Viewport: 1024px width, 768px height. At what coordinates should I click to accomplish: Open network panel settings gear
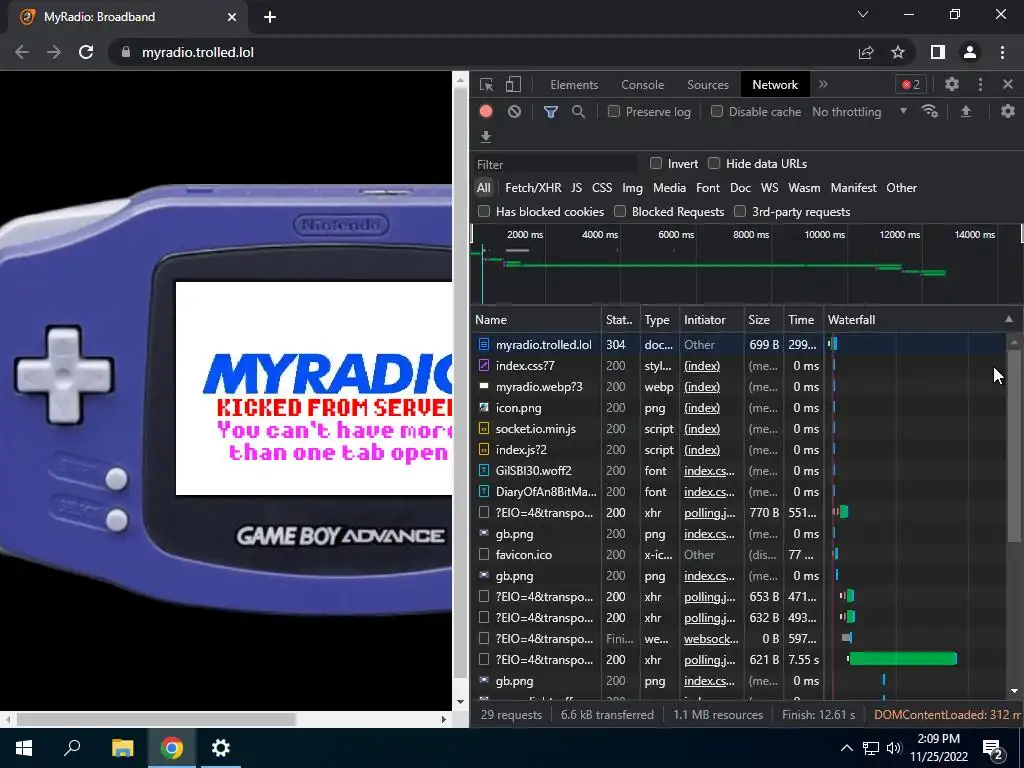pos(1008,112)
